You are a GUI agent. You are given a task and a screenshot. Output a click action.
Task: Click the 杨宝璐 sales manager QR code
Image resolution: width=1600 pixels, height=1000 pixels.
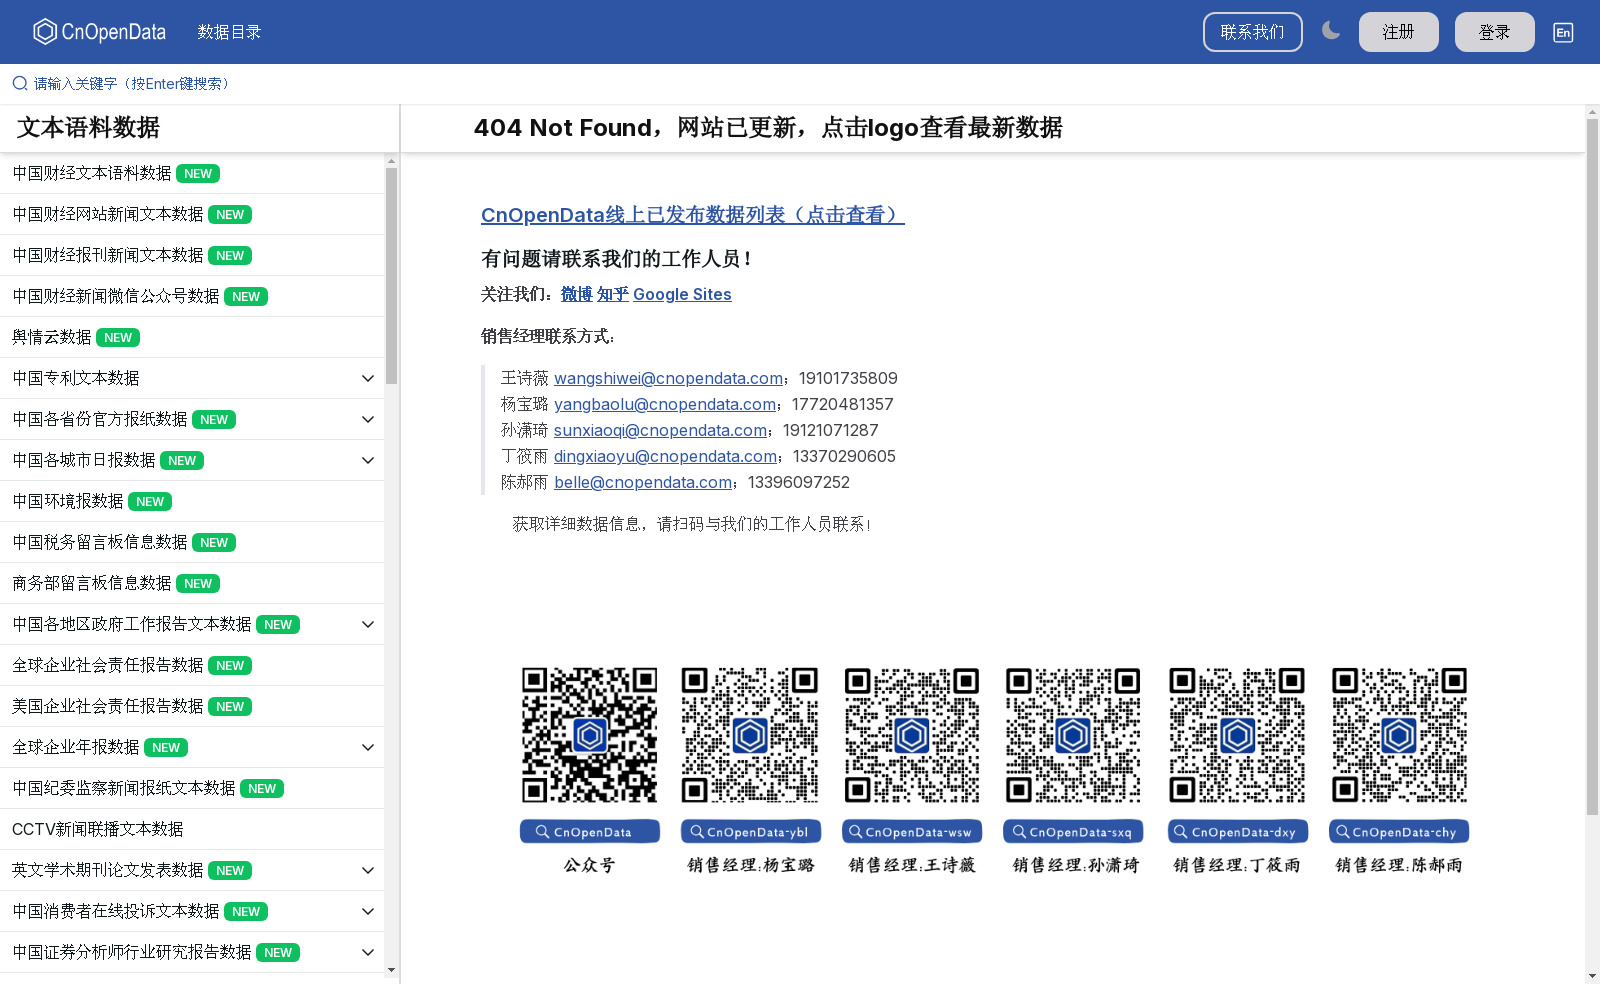(x=750, y=735)
